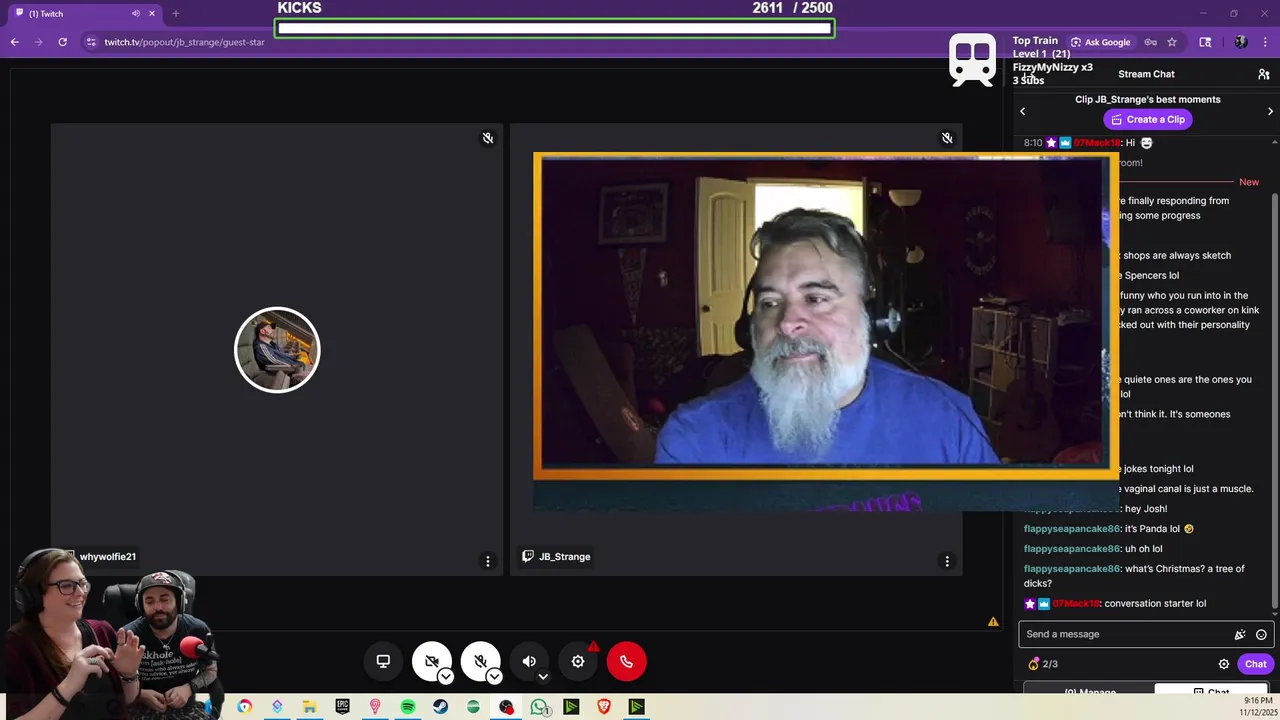
Task: Click username flappyseapancake86 saying hey Josh
Action: [1071, 509]
